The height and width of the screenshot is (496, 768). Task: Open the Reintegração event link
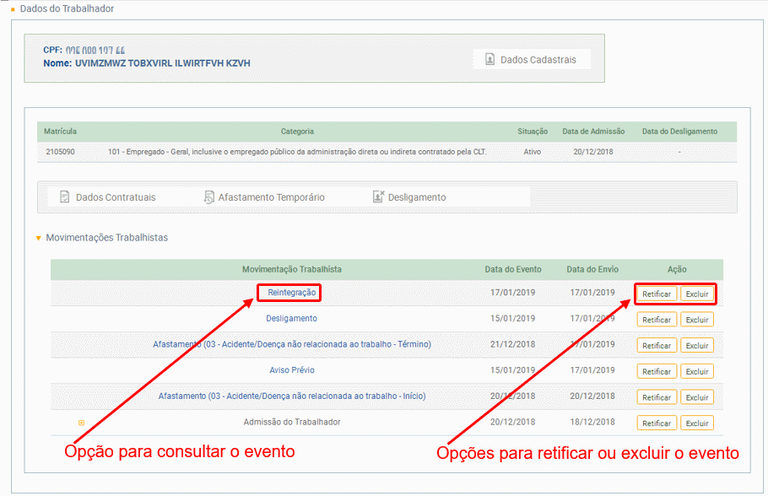(x=291, y=292)
